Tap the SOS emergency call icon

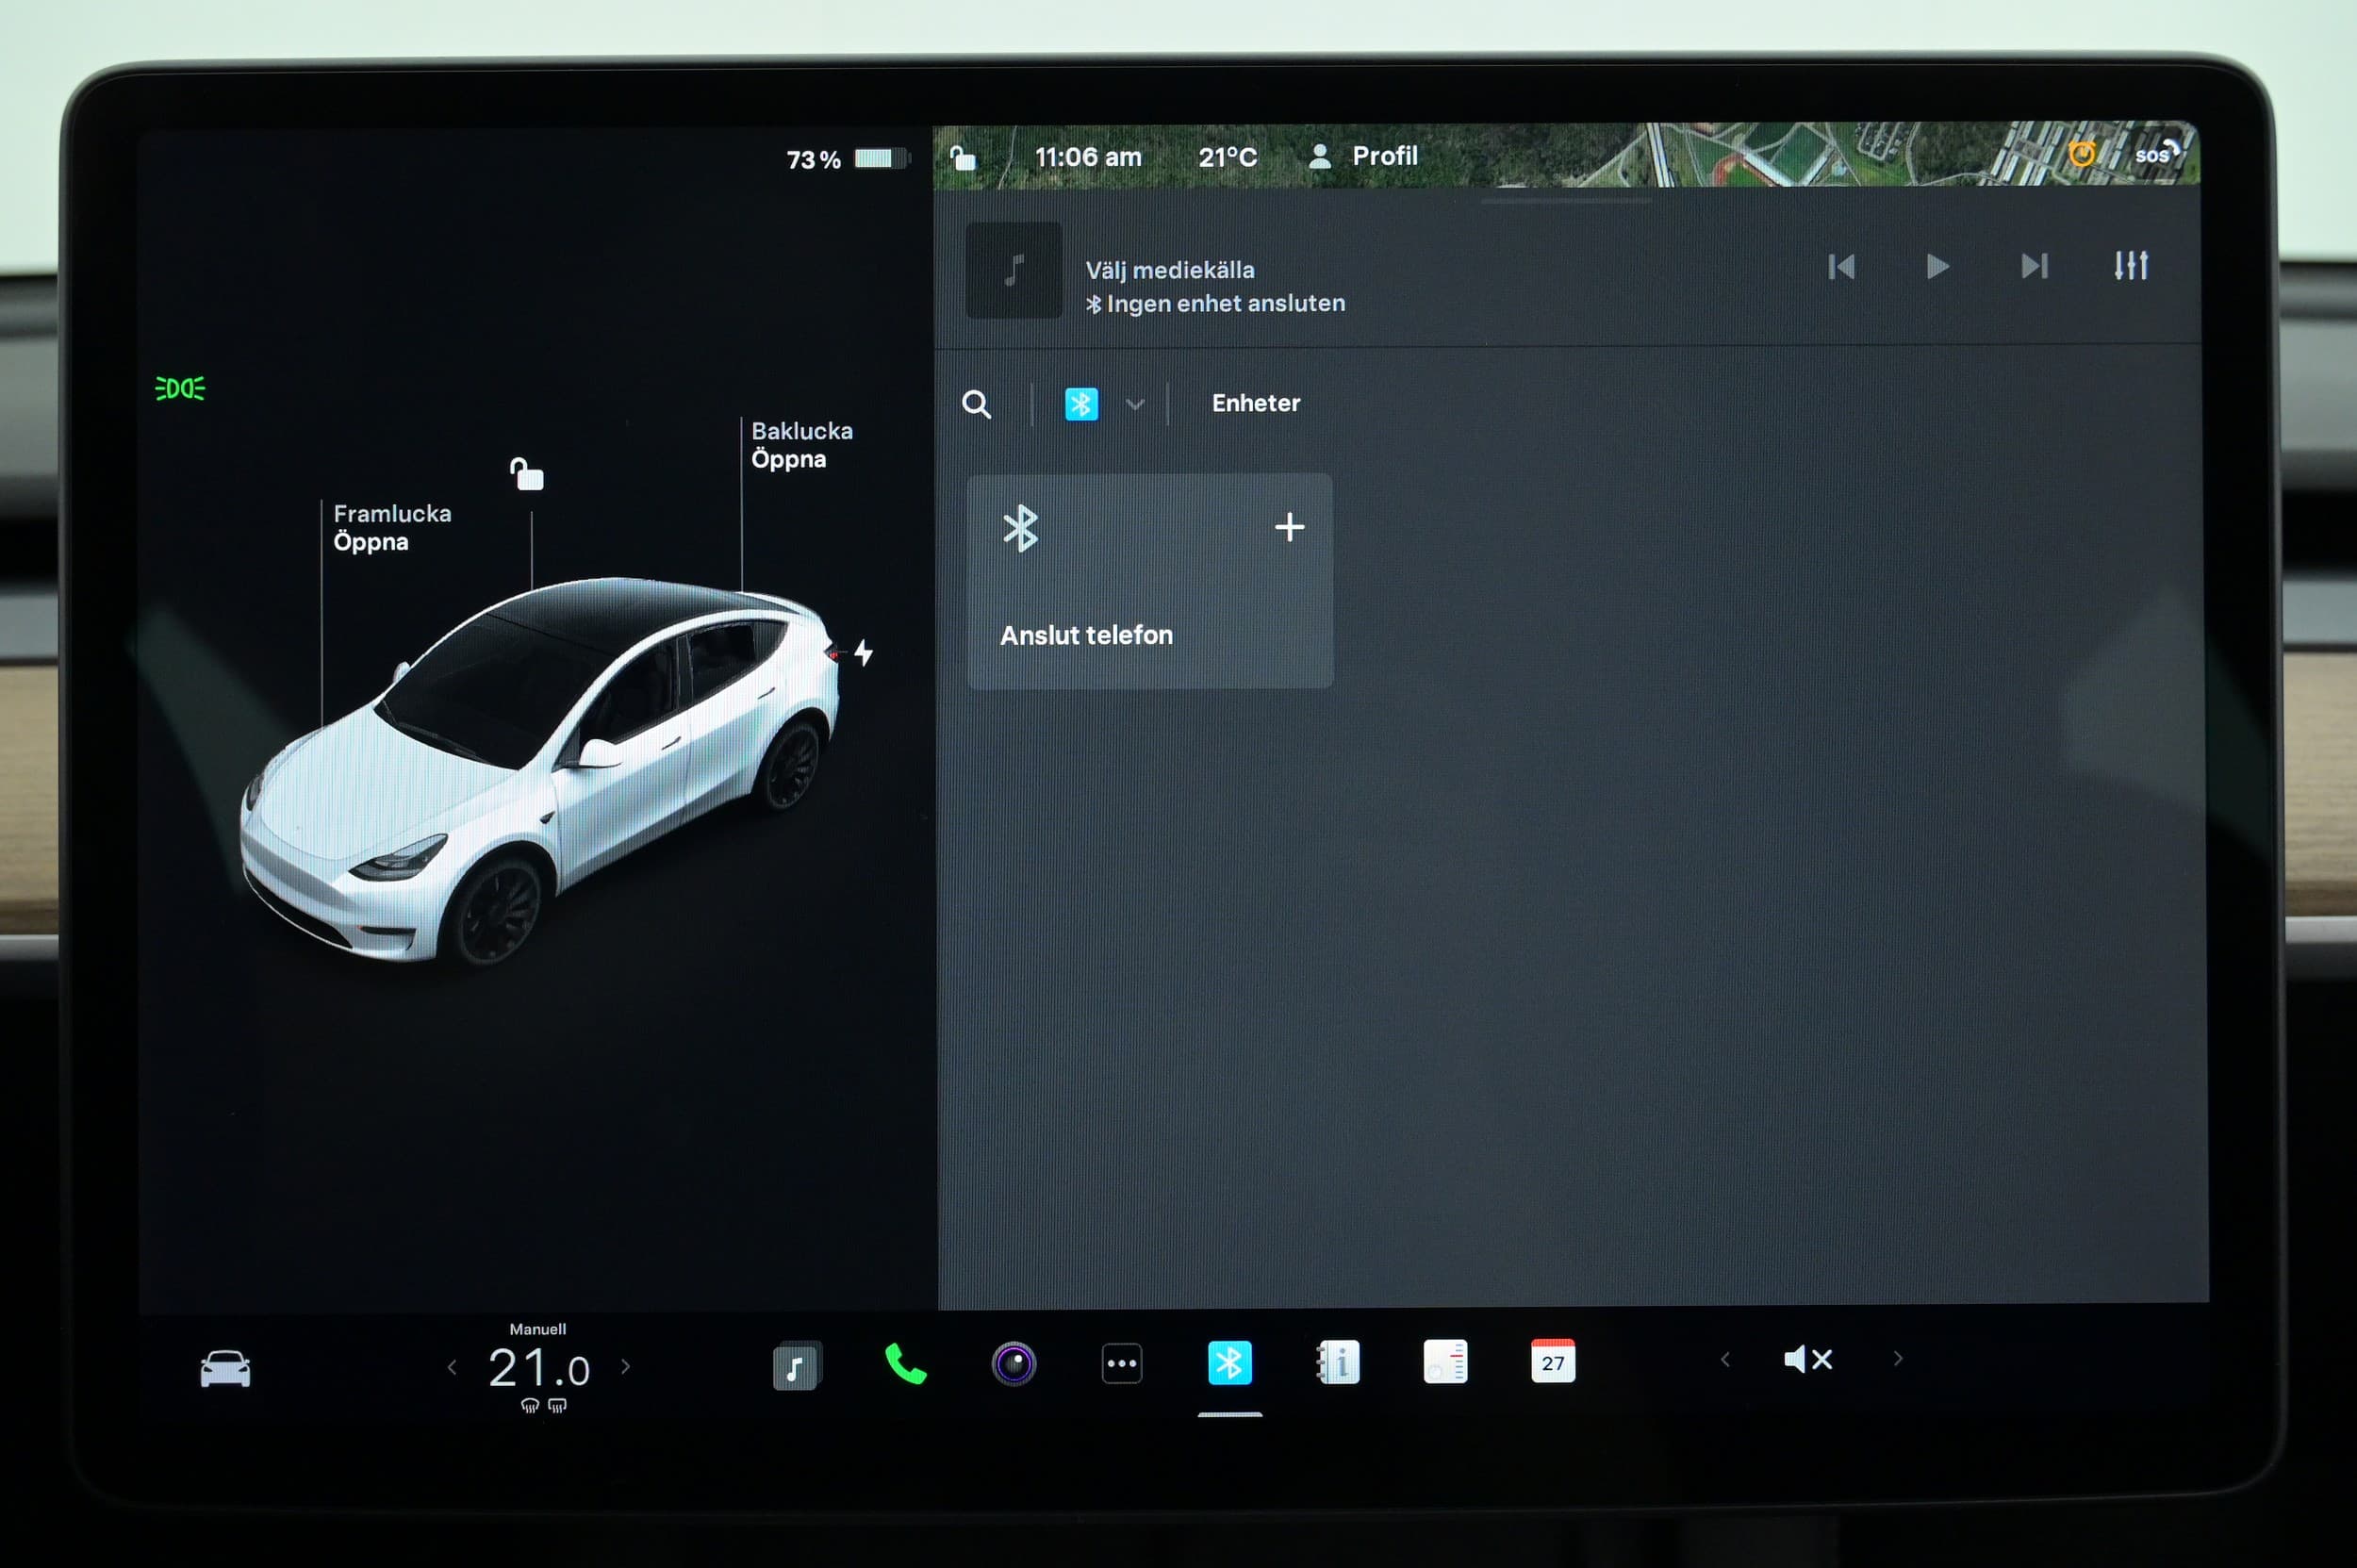2157,153
